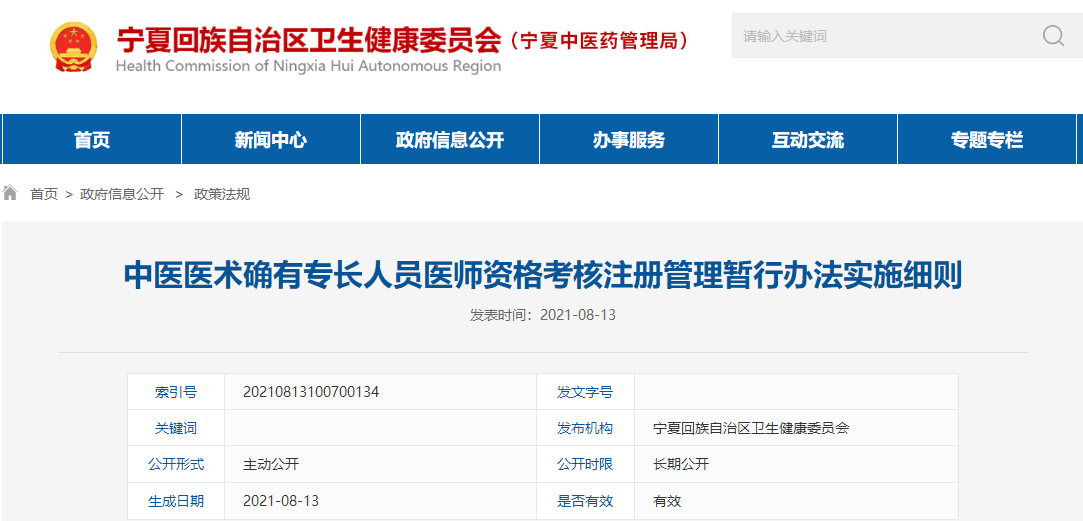Click the national emblem logo
Viewport: 1083px width, 521px height.
[74, 46]
